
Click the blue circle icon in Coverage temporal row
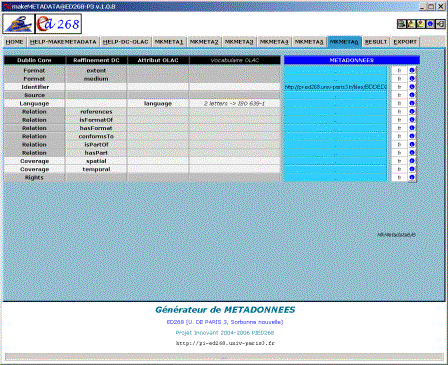click(x=412, y=169)
